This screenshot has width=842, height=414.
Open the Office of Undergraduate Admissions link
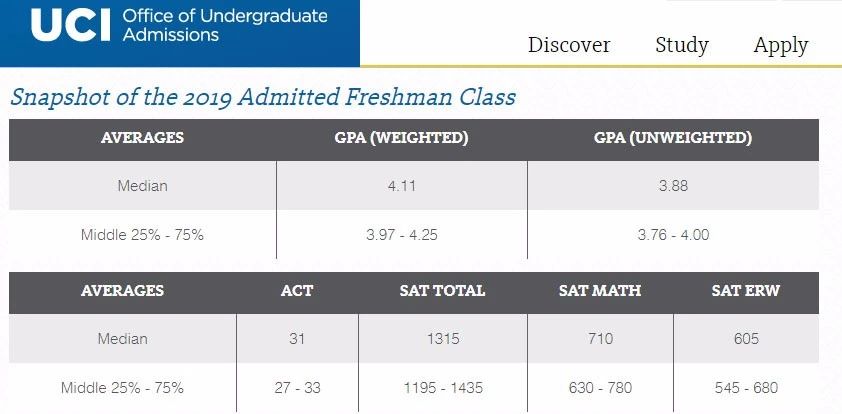pyautogui.click(x=224, y=26)
